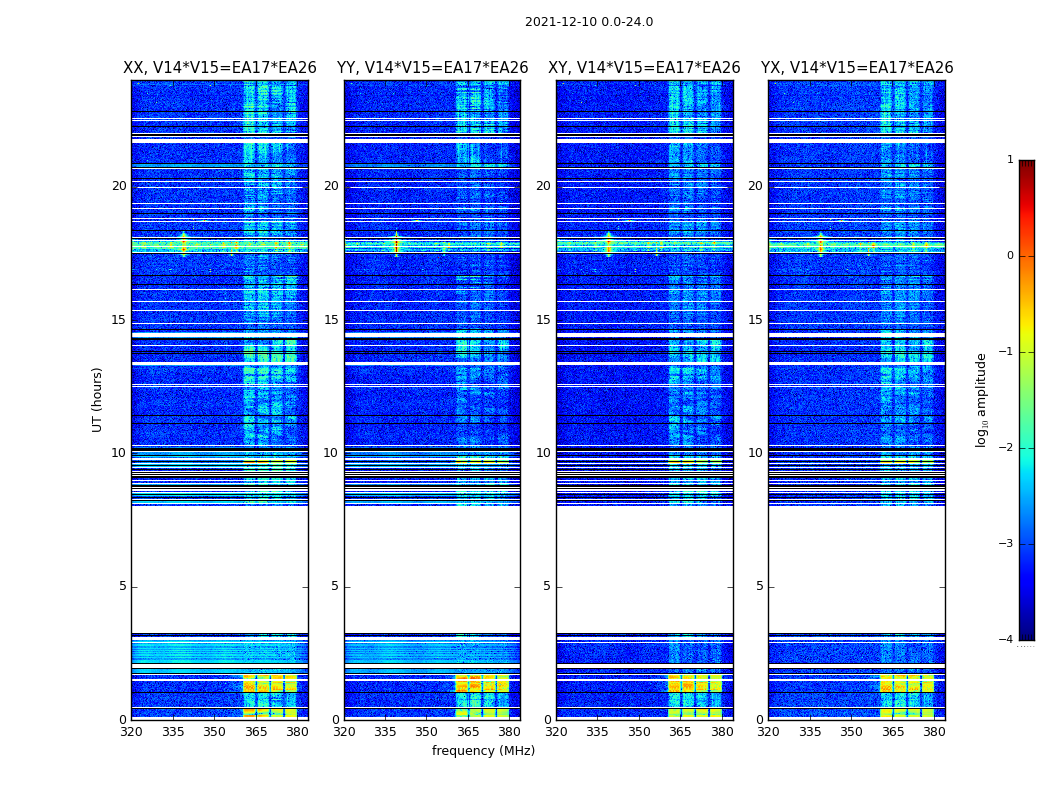Viewport: 1050px width, 800px height.
Task: Click the dark red top of the colorbar
Action: pyautogui.click(x=1027, y=165)
